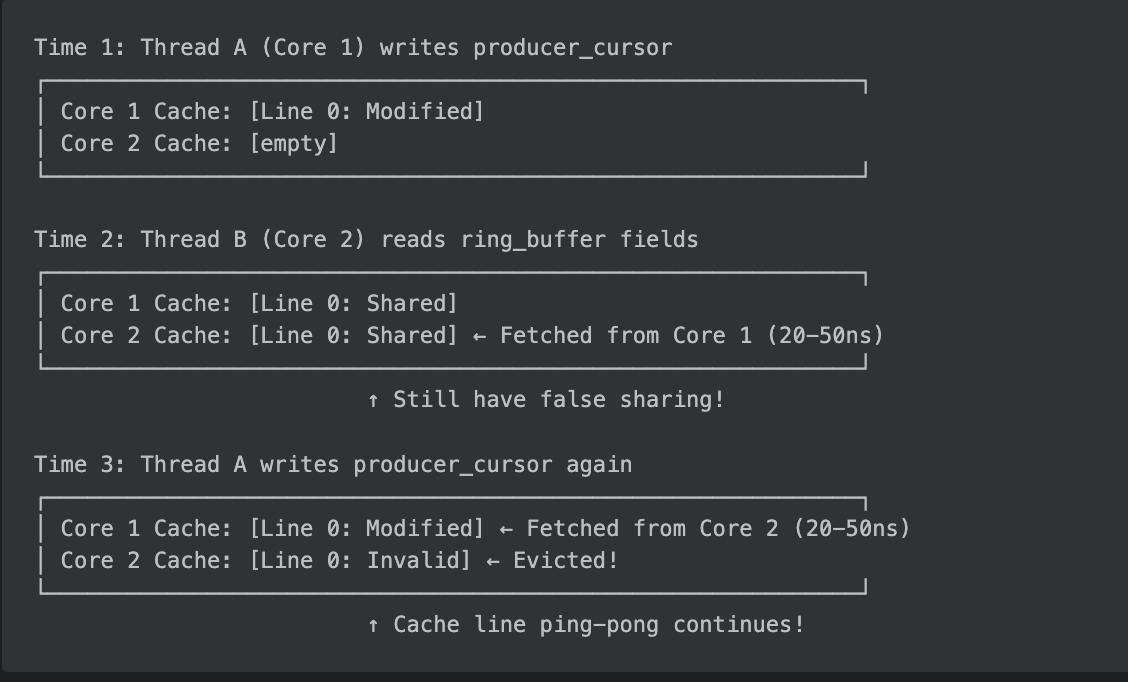Click the up arrow beside "Cache line ping-pong continues!"
Image resolution: width=1128 pixels, height=682 pixels.
[373, 625]
